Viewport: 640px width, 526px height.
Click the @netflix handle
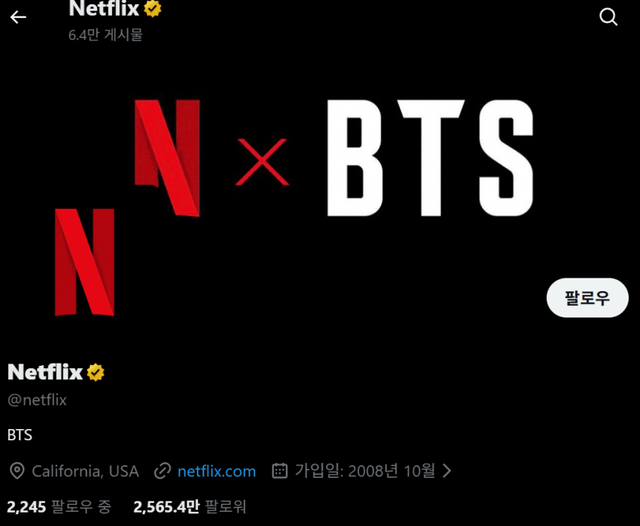tap(37, 400)
